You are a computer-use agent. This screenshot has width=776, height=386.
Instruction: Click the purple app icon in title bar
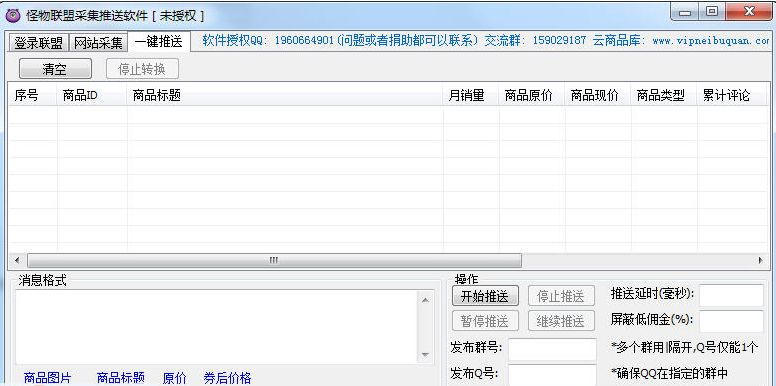click(x=13, y=16)
